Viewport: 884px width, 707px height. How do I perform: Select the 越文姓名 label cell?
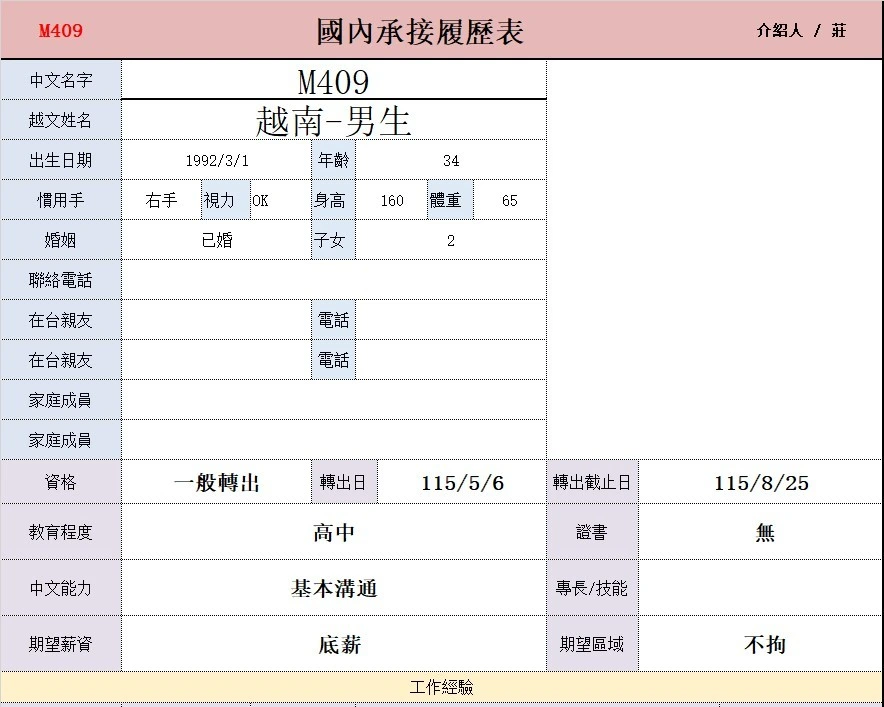click(61, 120)
